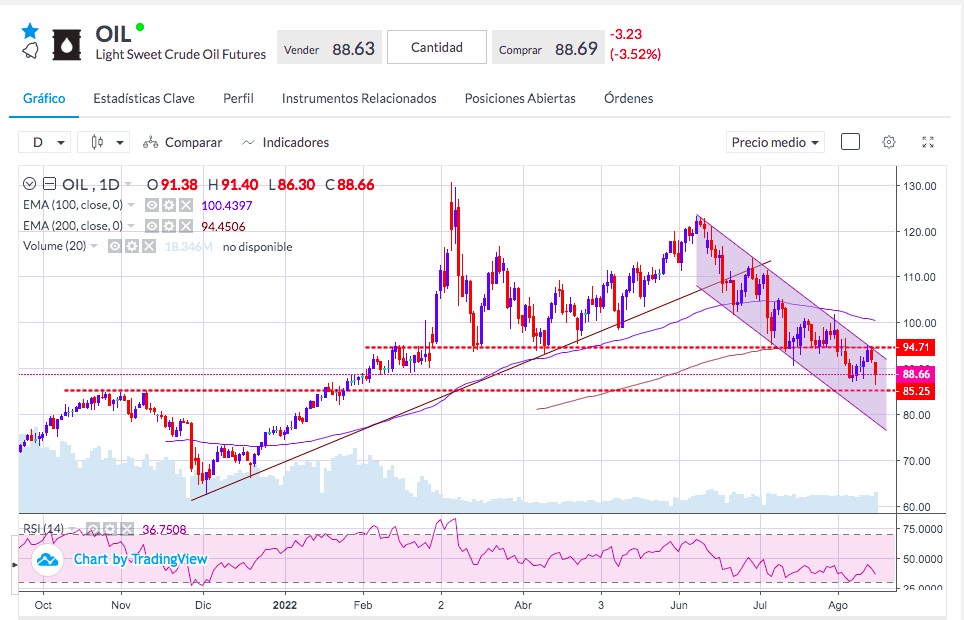The width and height of the screenshot is (964, 620).
Task: Click the blue favorite star for OIL
Action: click(x=30, y=31)
